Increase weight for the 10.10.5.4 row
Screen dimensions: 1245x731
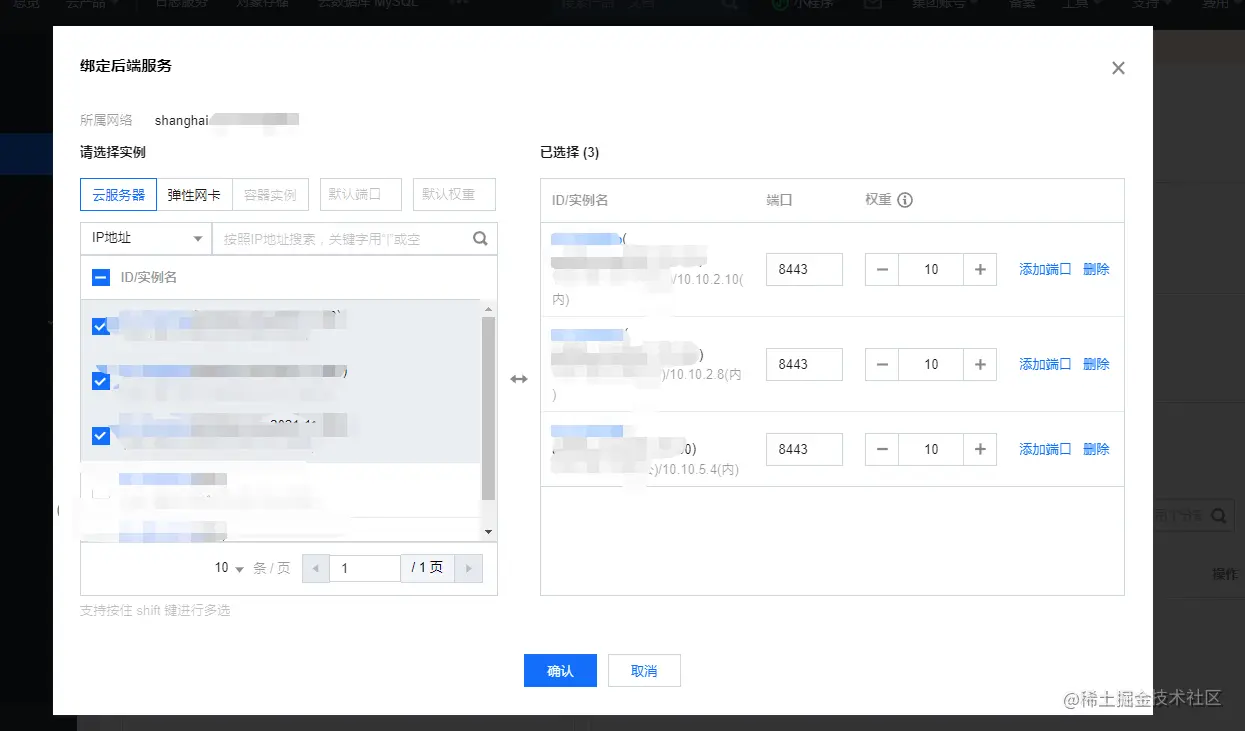click(980, 449)
